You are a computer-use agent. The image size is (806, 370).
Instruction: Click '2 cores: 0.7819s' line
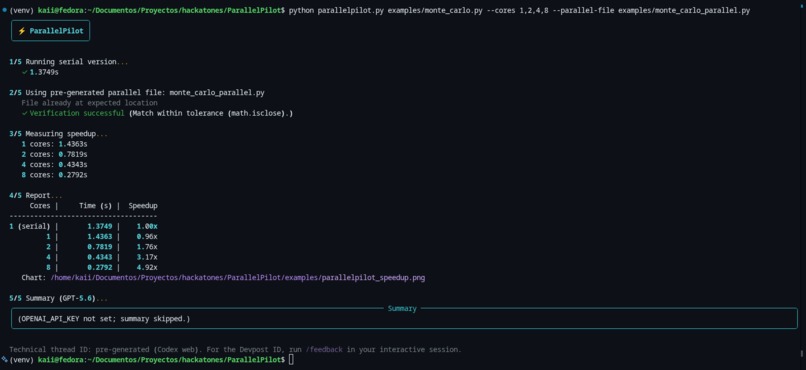click(54, 154)
